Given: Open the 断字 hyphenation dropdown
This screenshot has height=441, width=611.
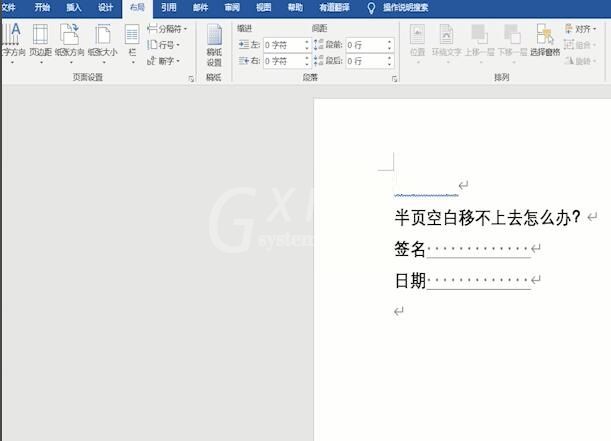Looking at the screenshot, I should 164,61.
